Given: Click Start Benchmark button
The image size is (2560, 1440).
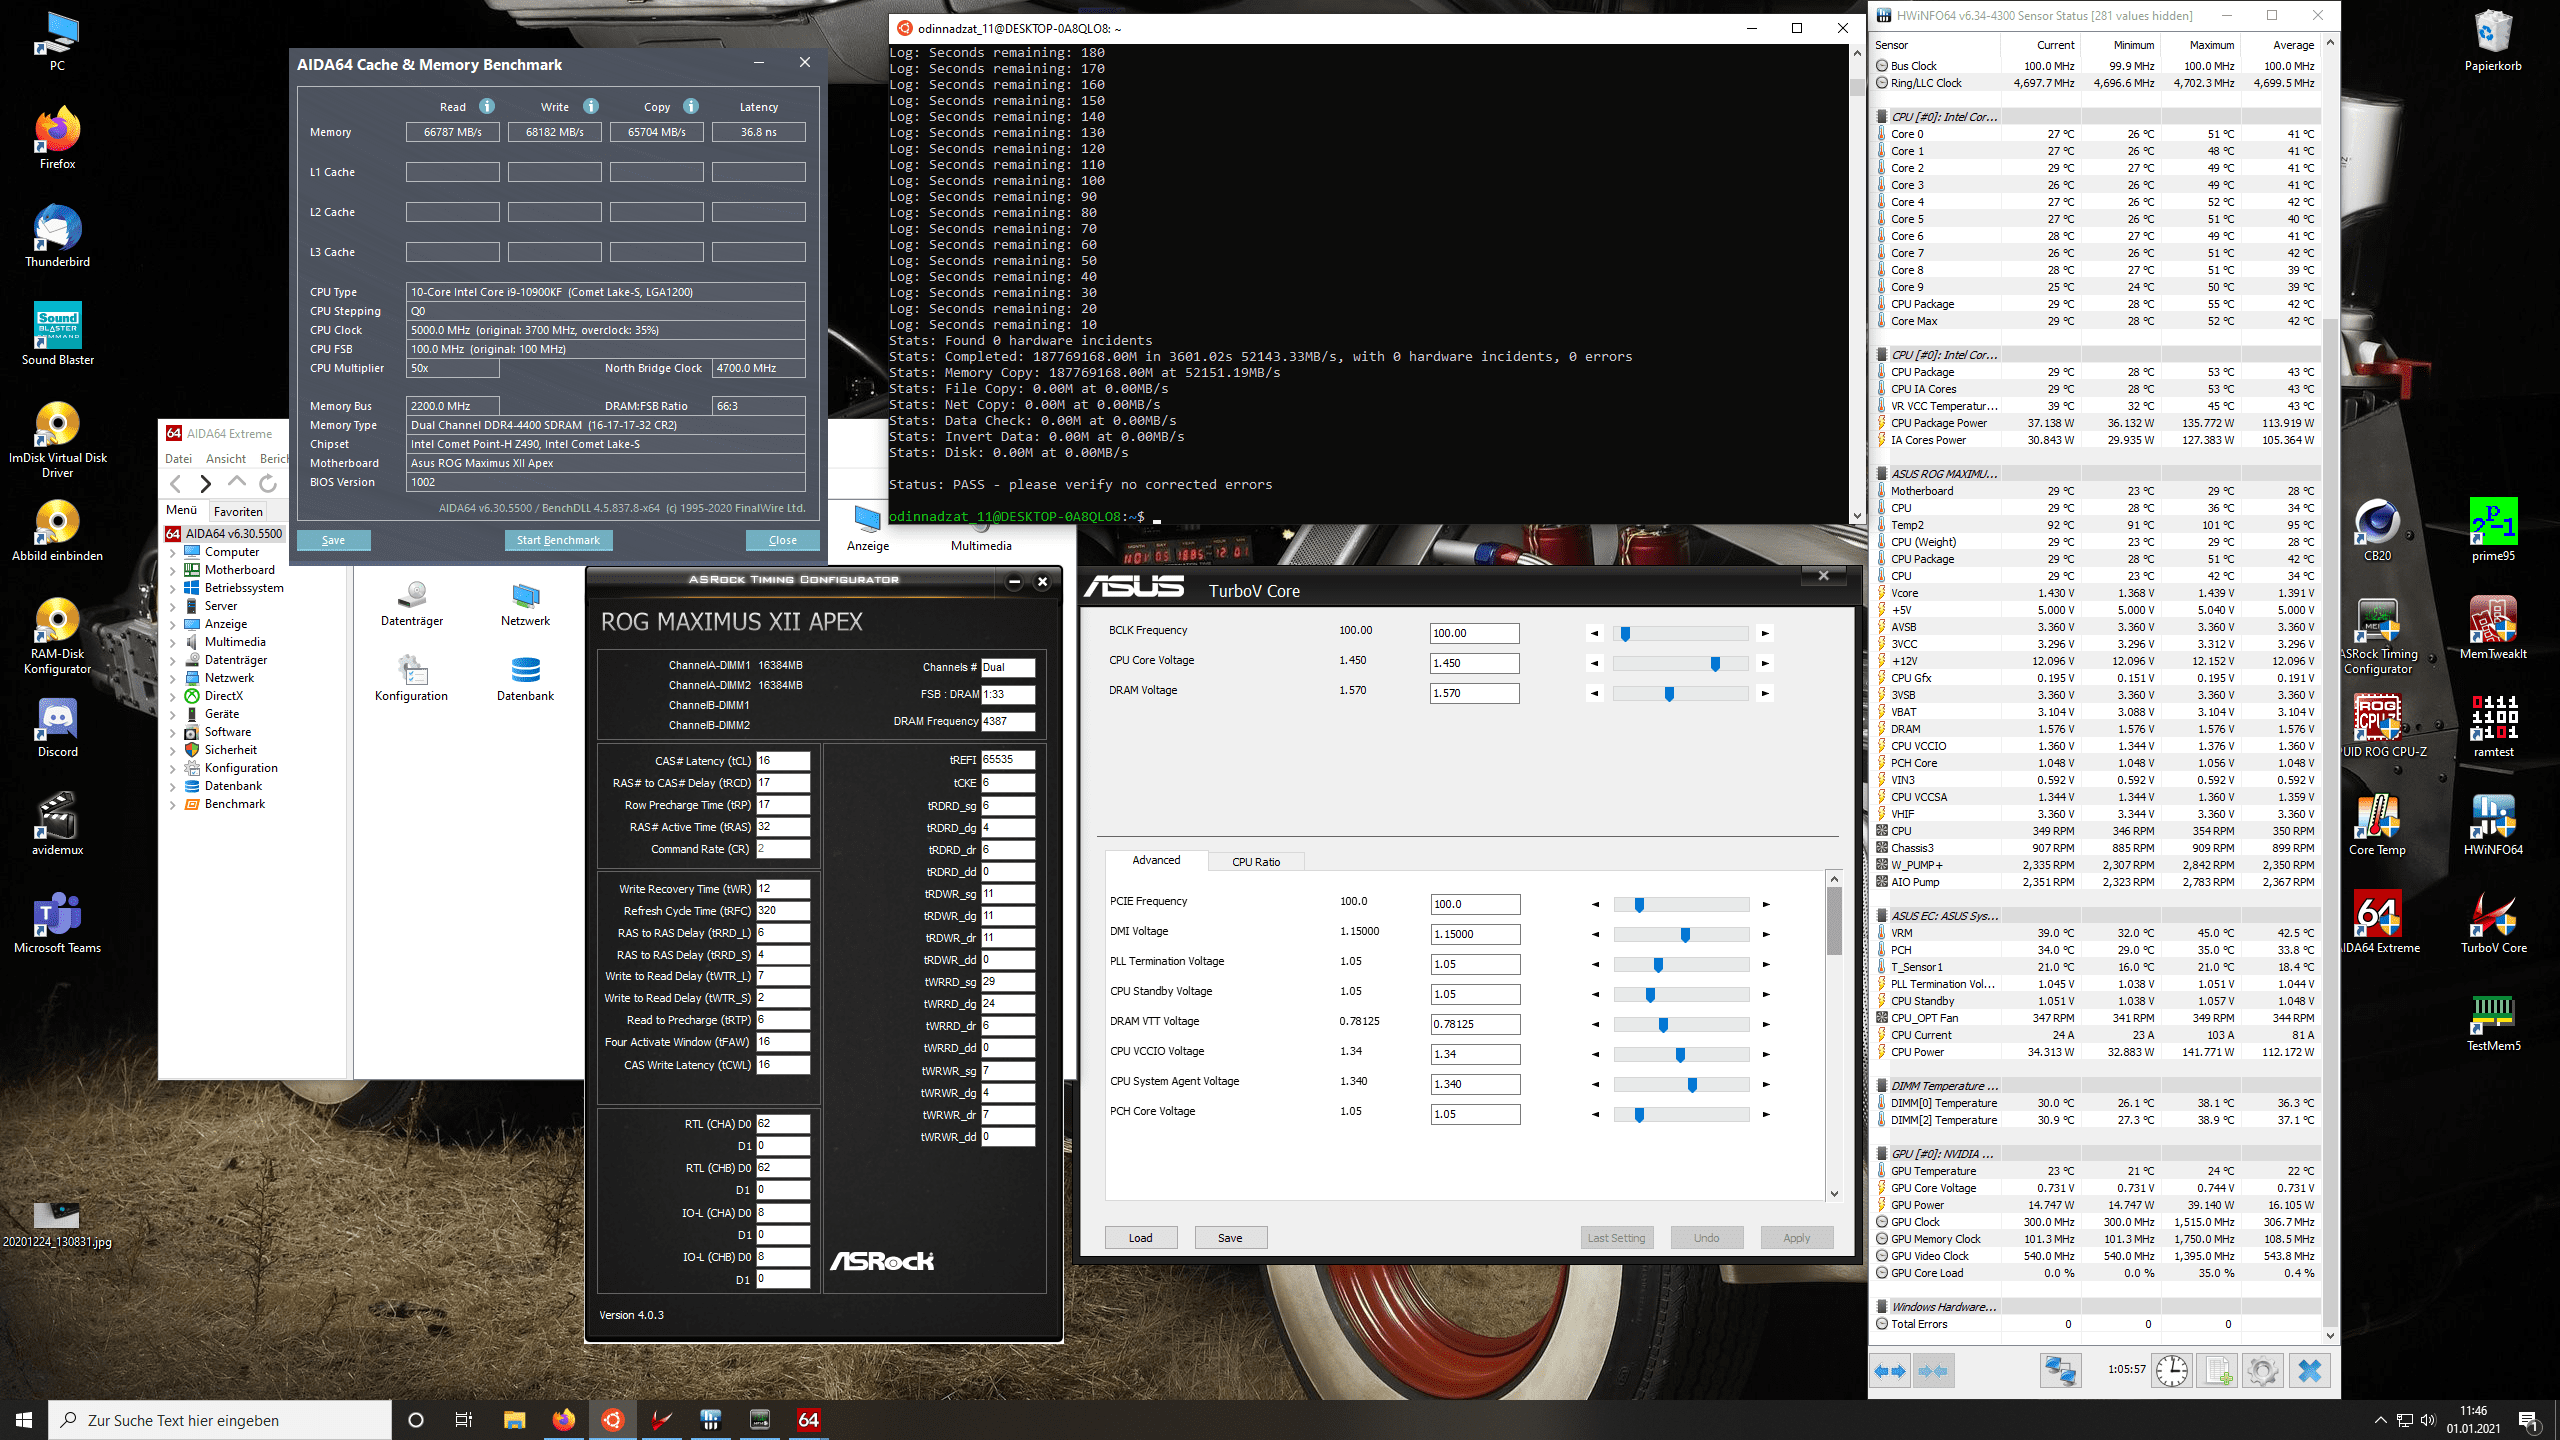Looking at the screenshot, I should pos(558,540).
